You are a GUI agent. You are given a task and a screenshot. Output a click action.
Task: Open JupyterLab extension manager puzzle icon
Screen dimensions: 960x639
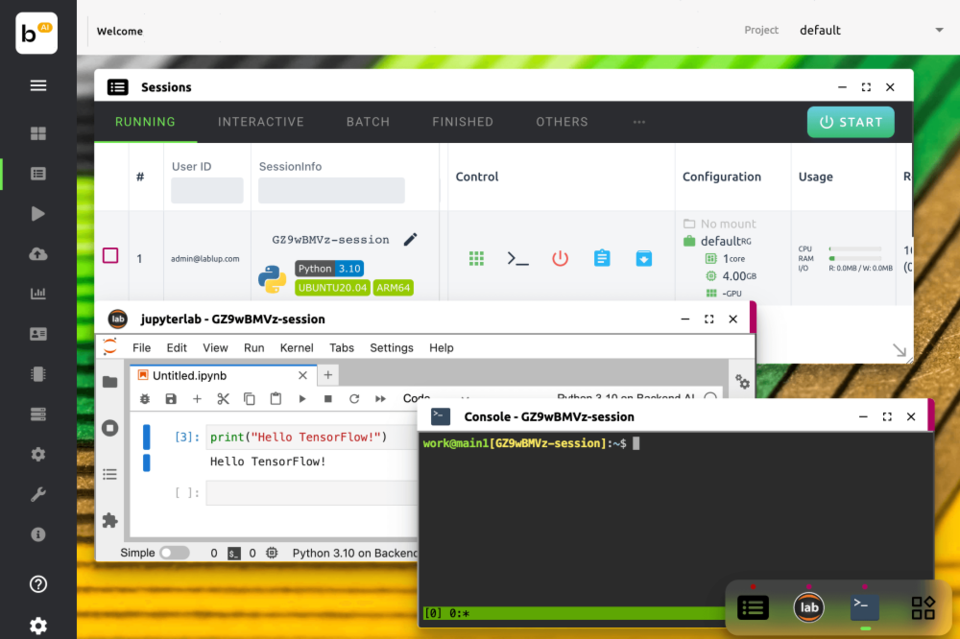coord(110,520)
